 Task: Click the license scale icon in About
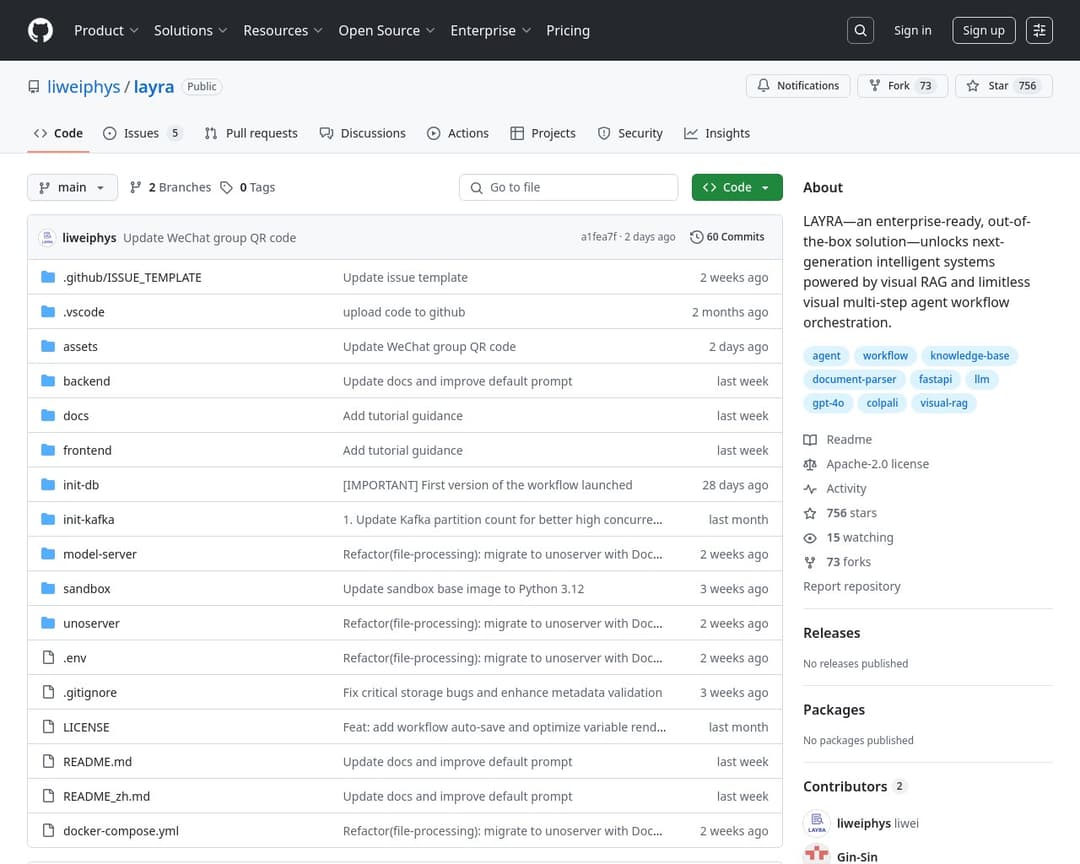(810, 464)
